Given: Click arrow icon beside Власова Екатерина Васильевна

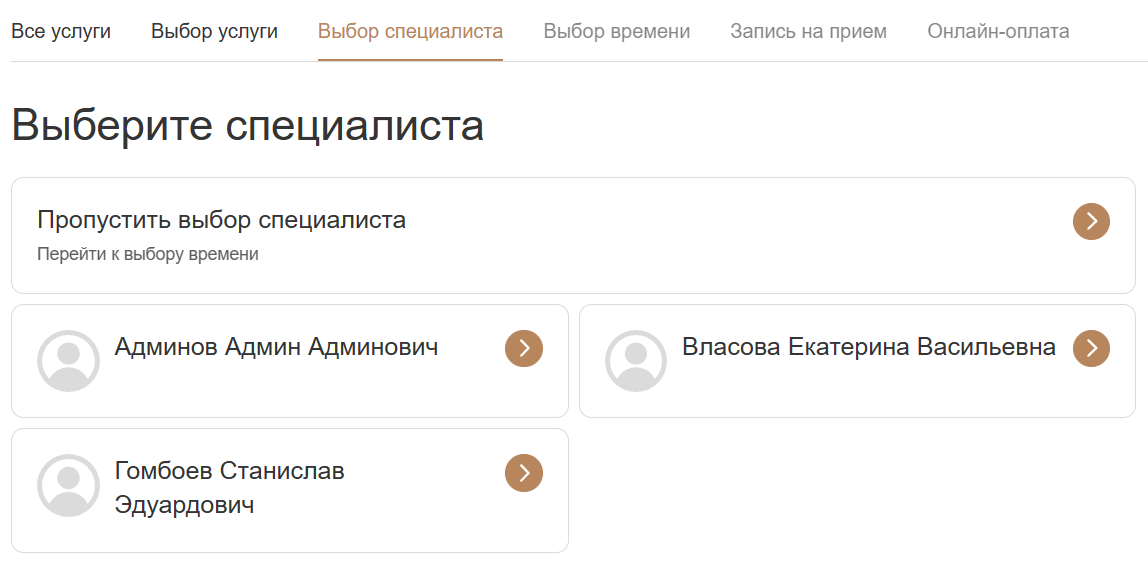Looking at the screenshot, I should click(1091, 348).
